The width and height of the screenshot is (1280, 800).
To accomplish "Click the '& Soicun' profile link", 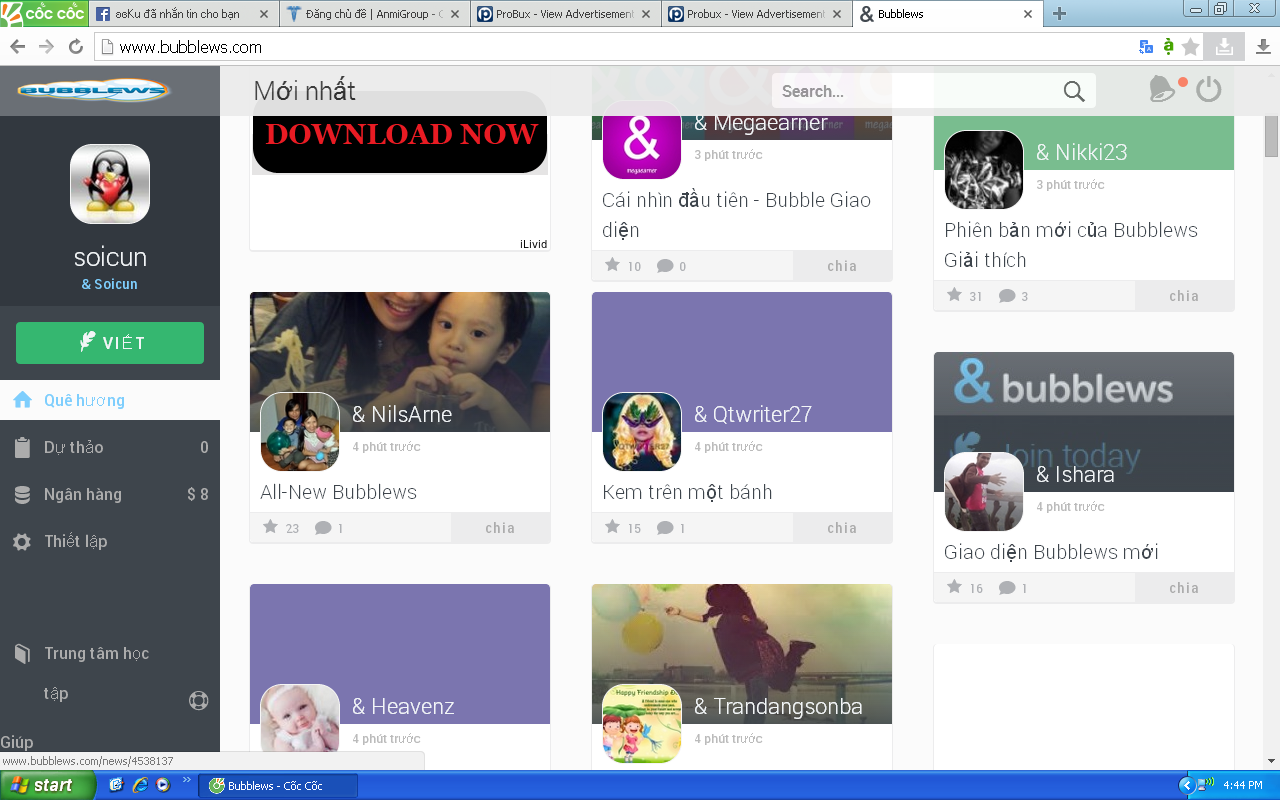I will tap(110, 284).
